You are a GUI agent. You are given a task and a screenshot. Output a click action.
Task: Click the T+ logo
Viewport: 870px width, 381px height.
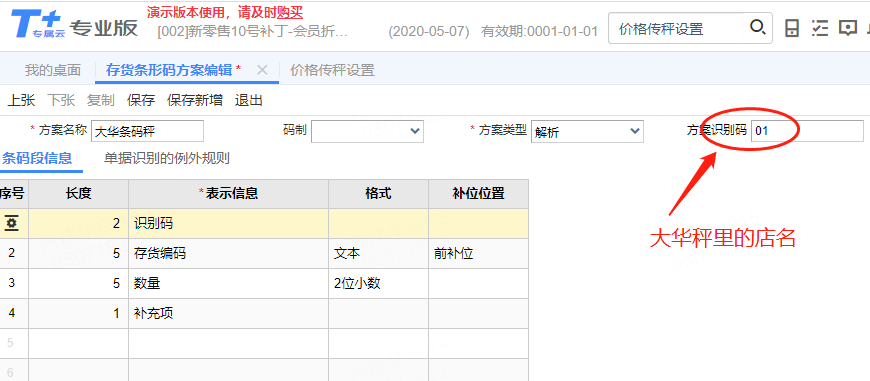pyautogui.click(x=37, y=25)
